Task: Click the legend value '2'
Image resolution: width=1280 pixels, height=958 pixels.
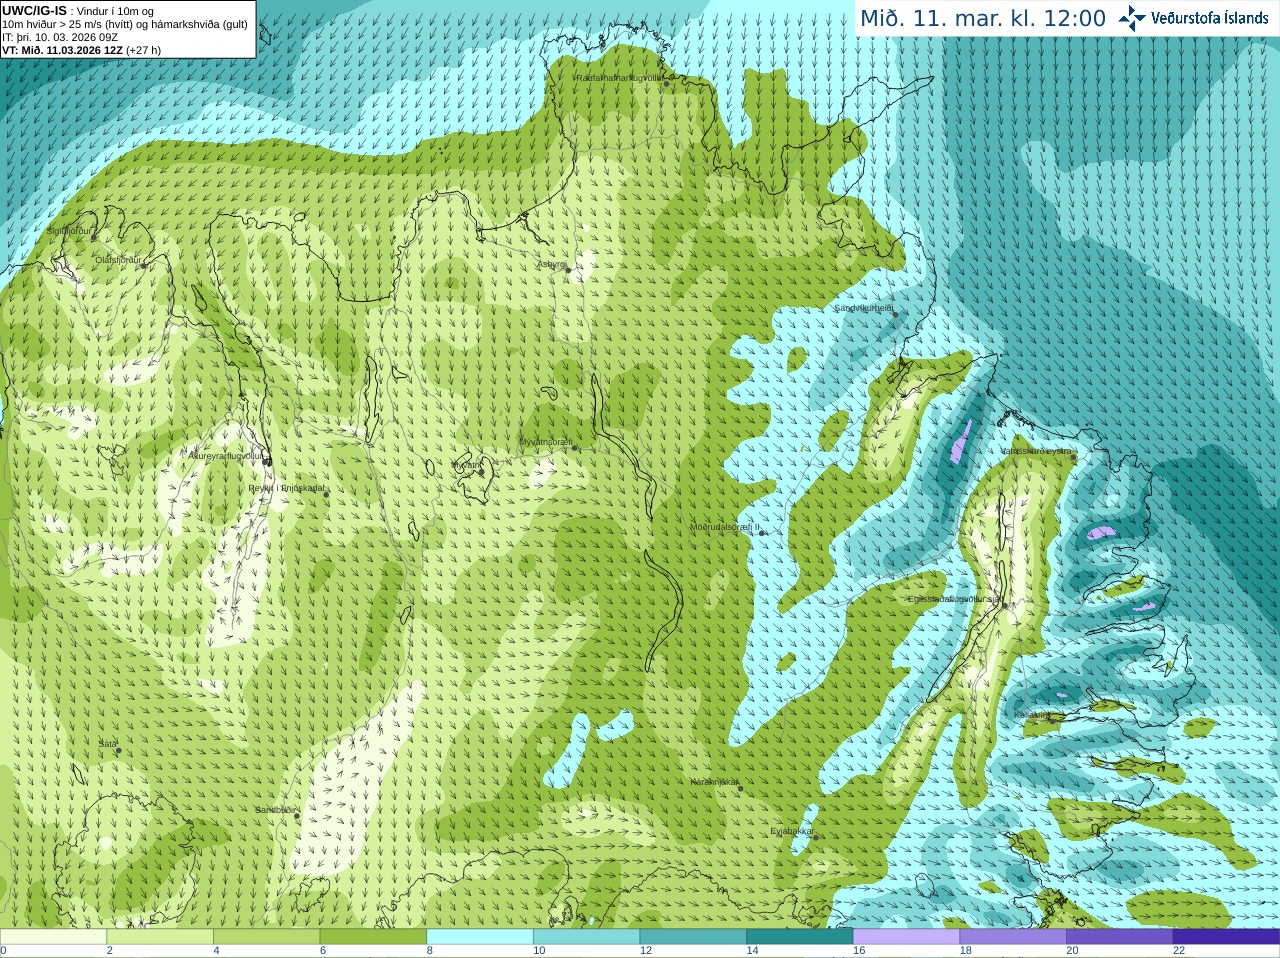Action: coord(110,951)
